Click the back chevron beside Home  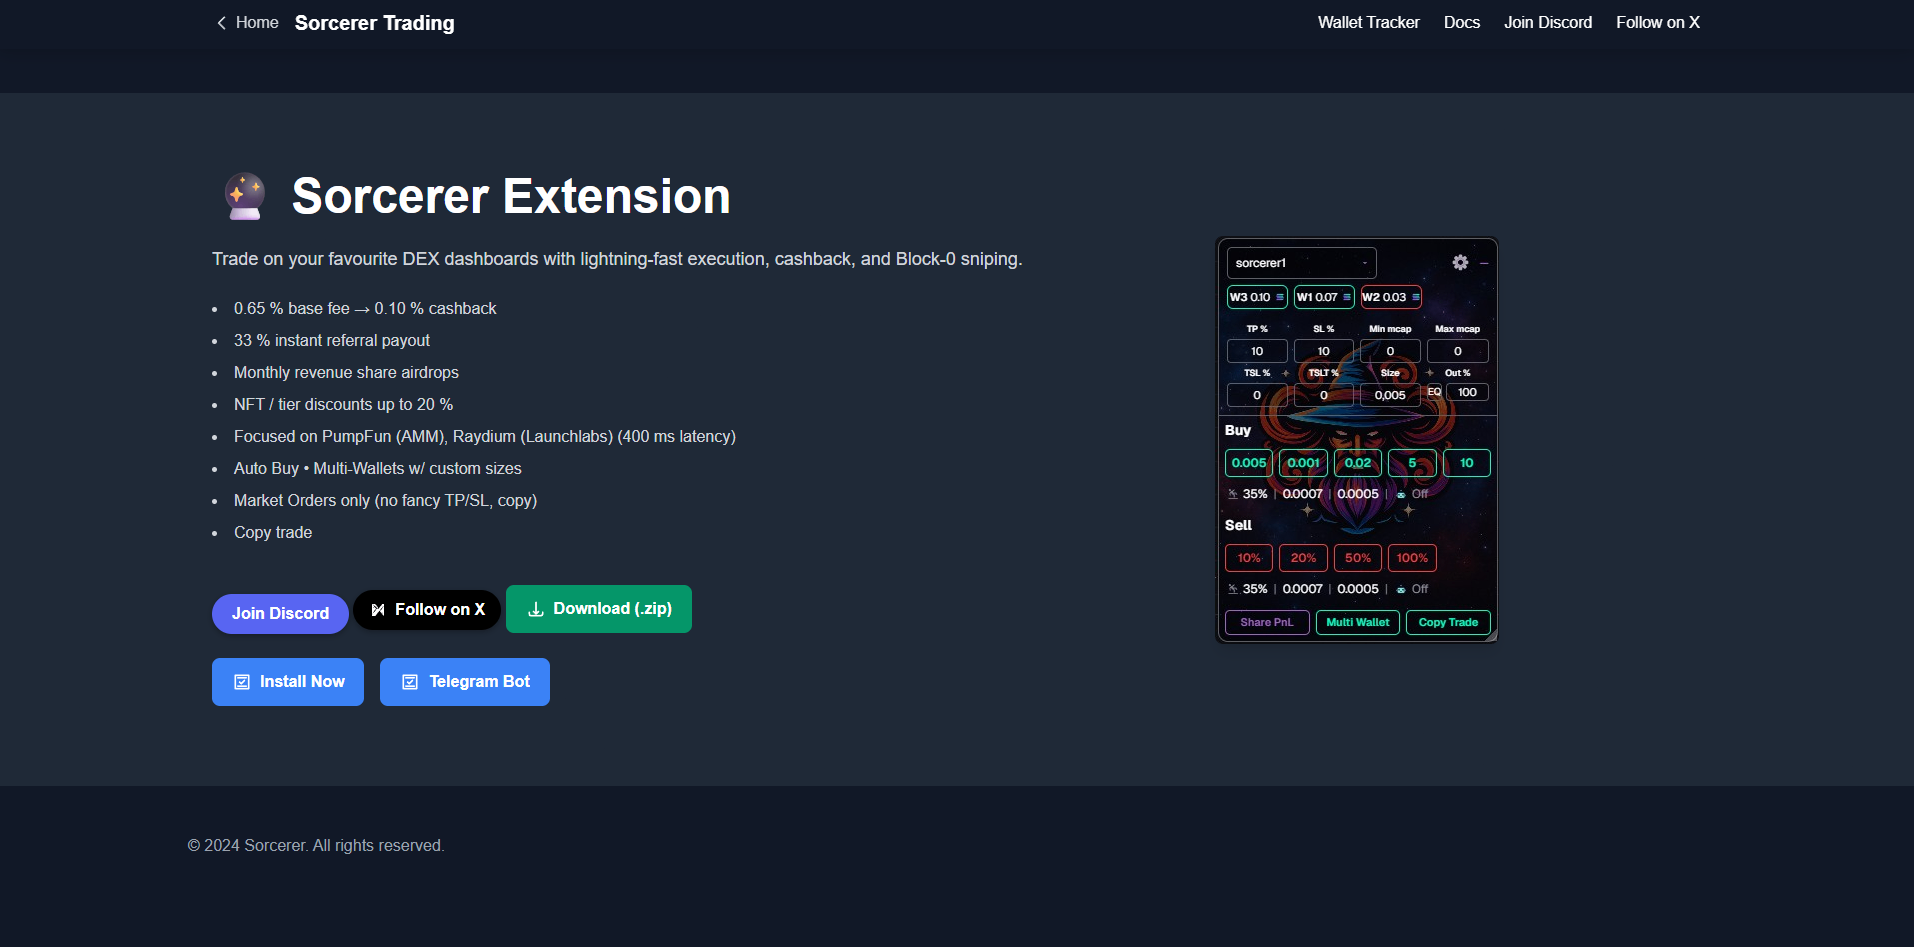point(221,23)
